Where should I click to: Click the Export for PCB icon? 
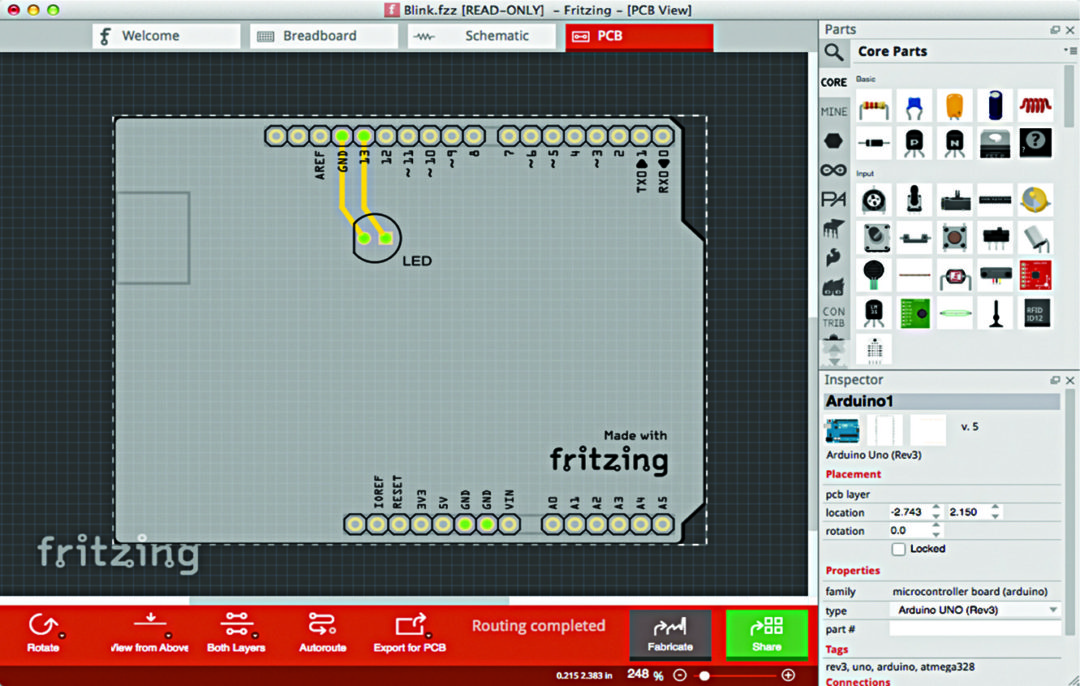[x=410, y=627]
